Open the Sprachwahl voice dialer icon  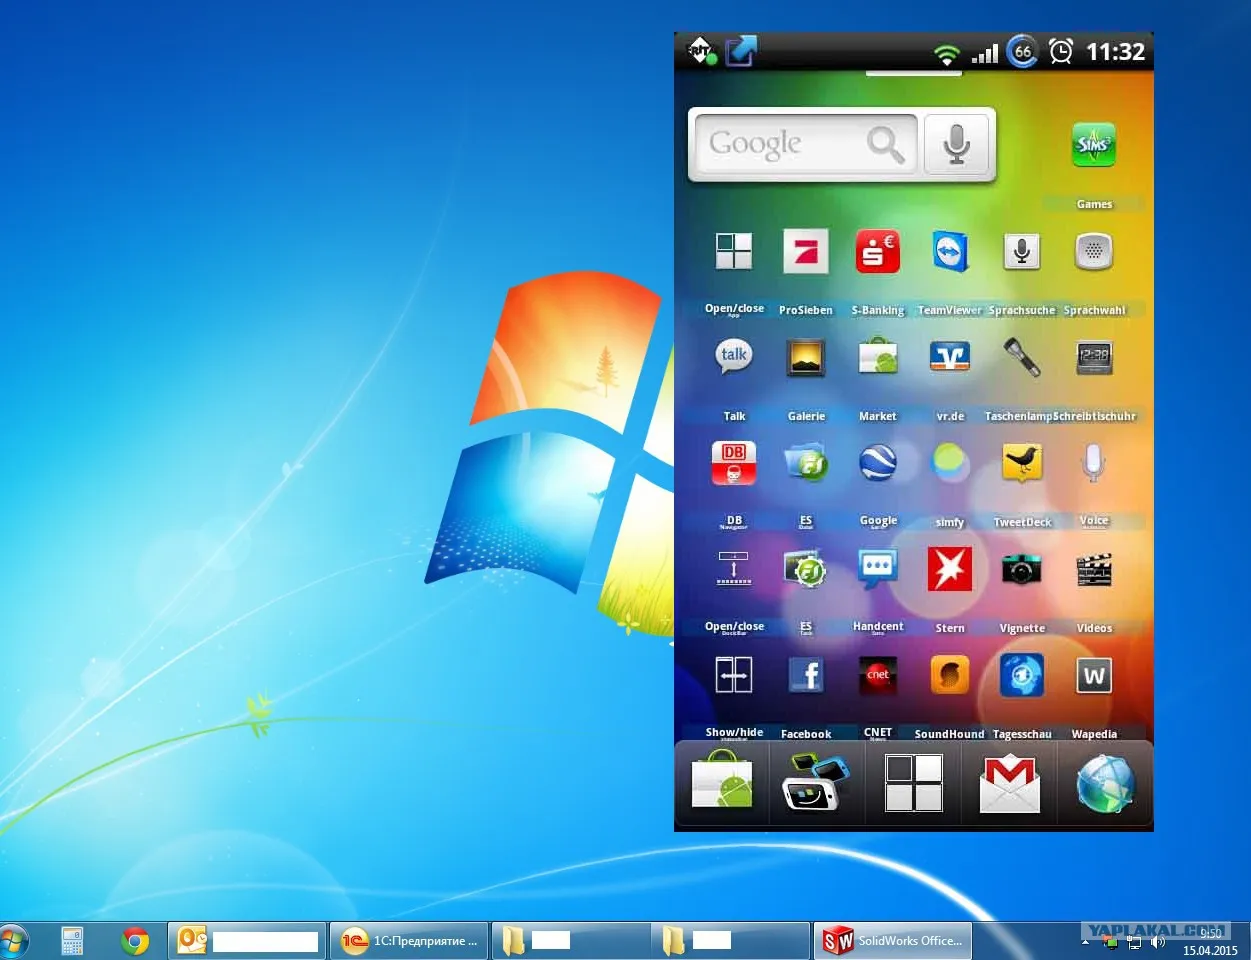click(1094, 252)
